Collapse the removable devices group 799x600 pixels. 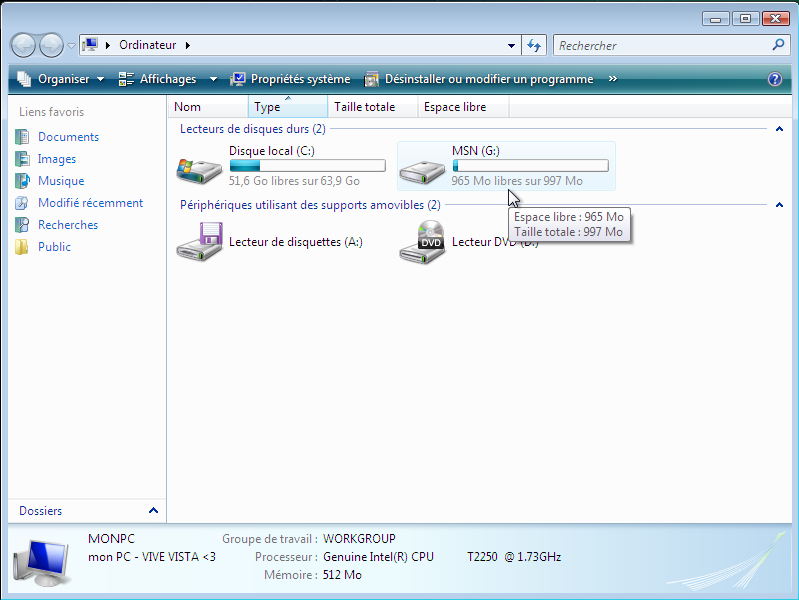(778, 205)
